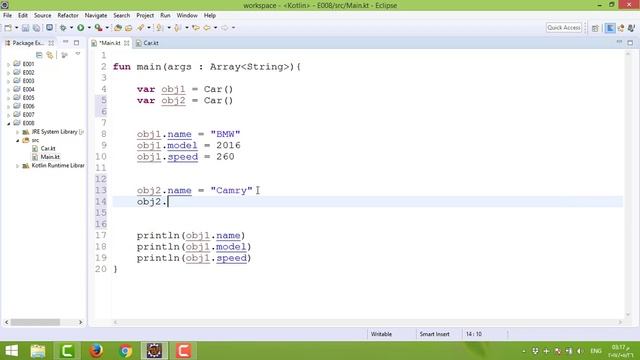This screenshot has height=360, width=640.
Task: Maximize the editor area
Action: [630, 42]
